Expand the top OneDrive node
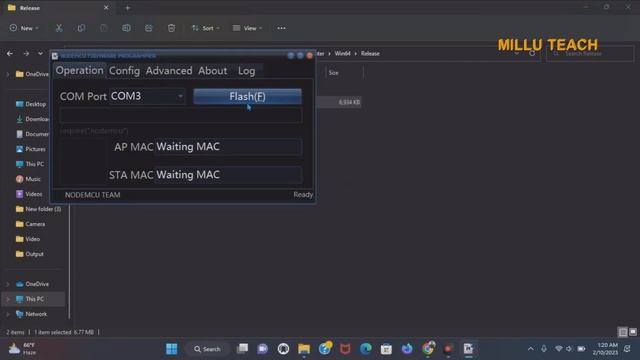 pyautogui.click(x=8, y=74)
